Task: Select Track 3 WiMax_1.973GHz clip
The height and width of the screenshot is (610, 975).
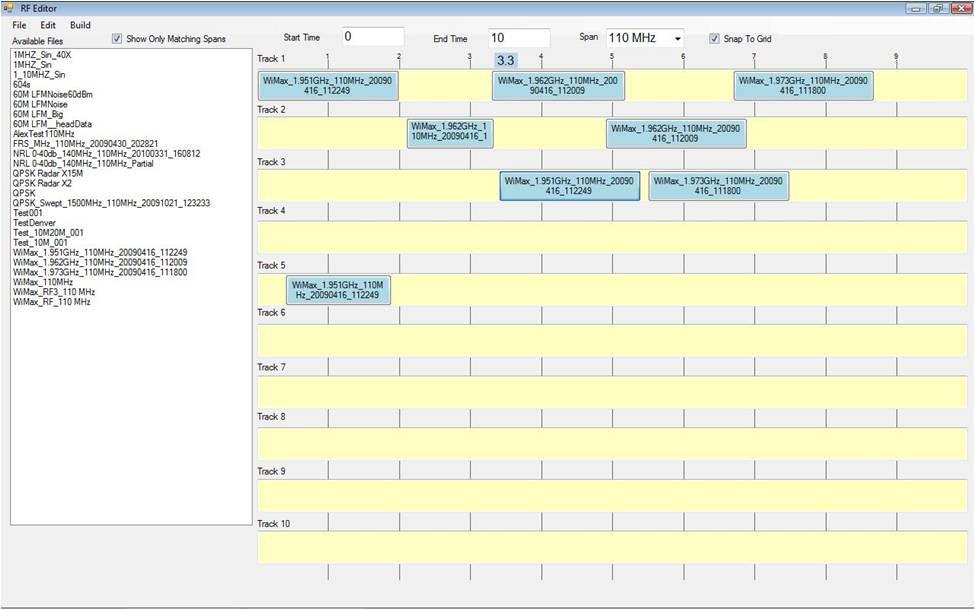Action: click(x=718, y=186)
